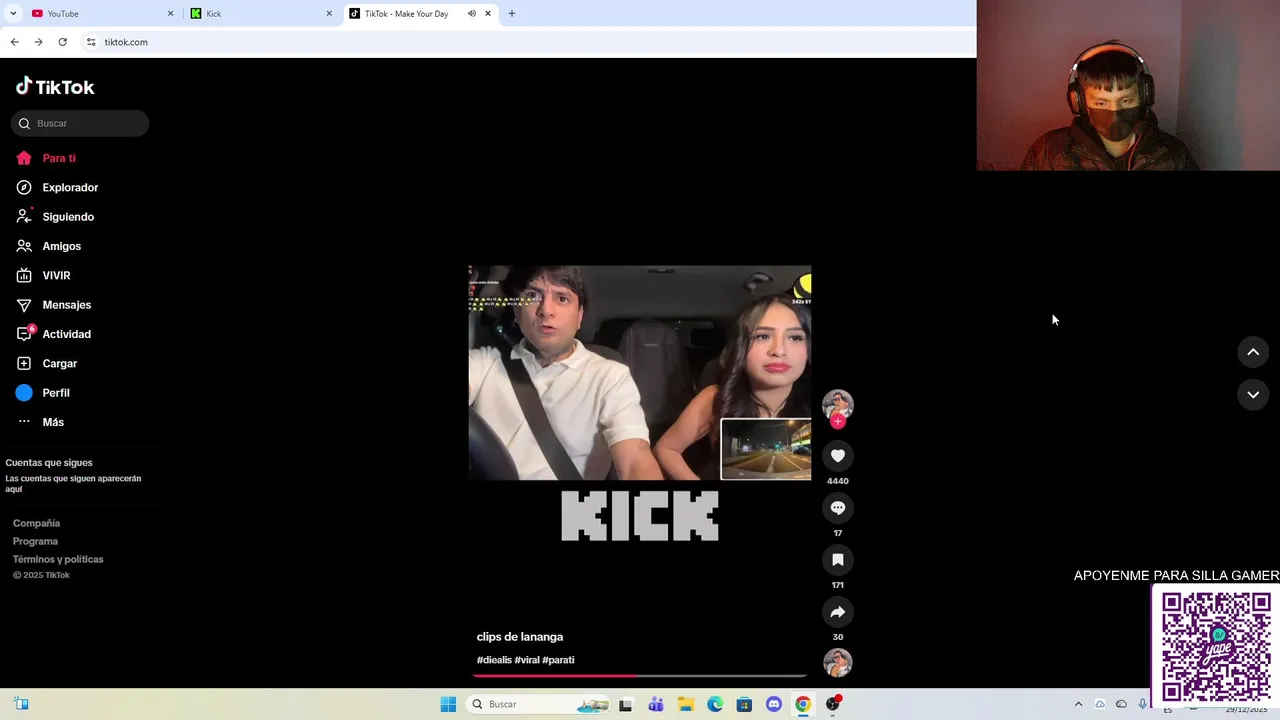Reload the tiktok.com page
1280x720 pixels.
coord(62,42)
